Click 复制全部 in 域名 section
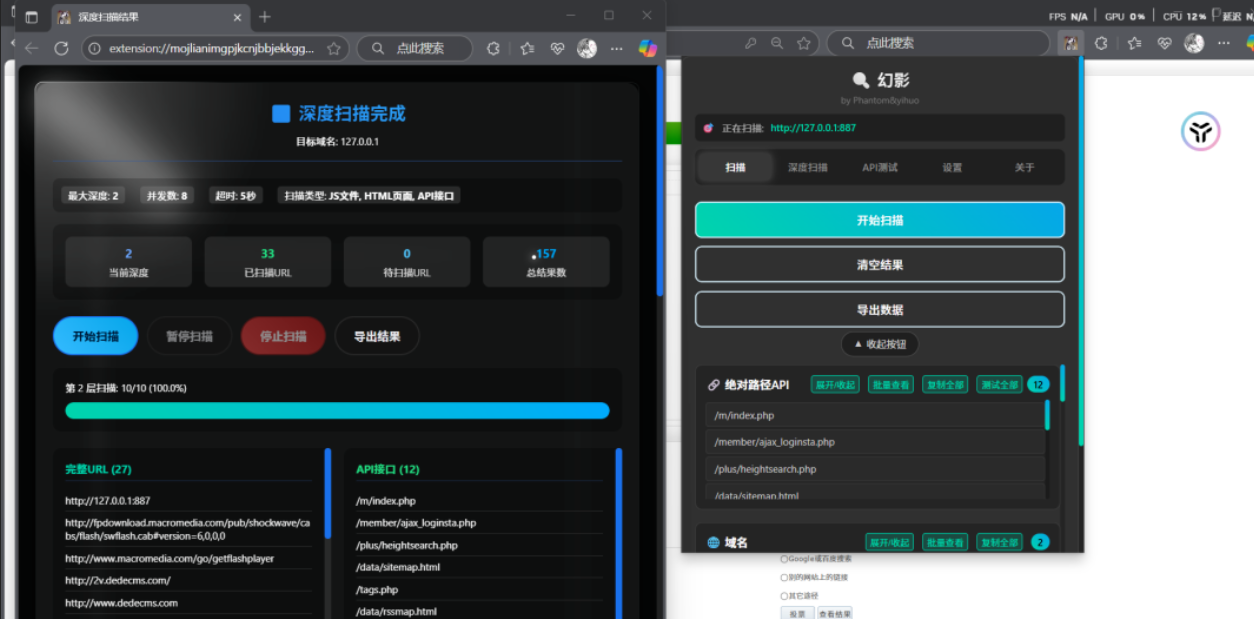This screenshot has width=1254, height=619. click(x=999, y=542)
